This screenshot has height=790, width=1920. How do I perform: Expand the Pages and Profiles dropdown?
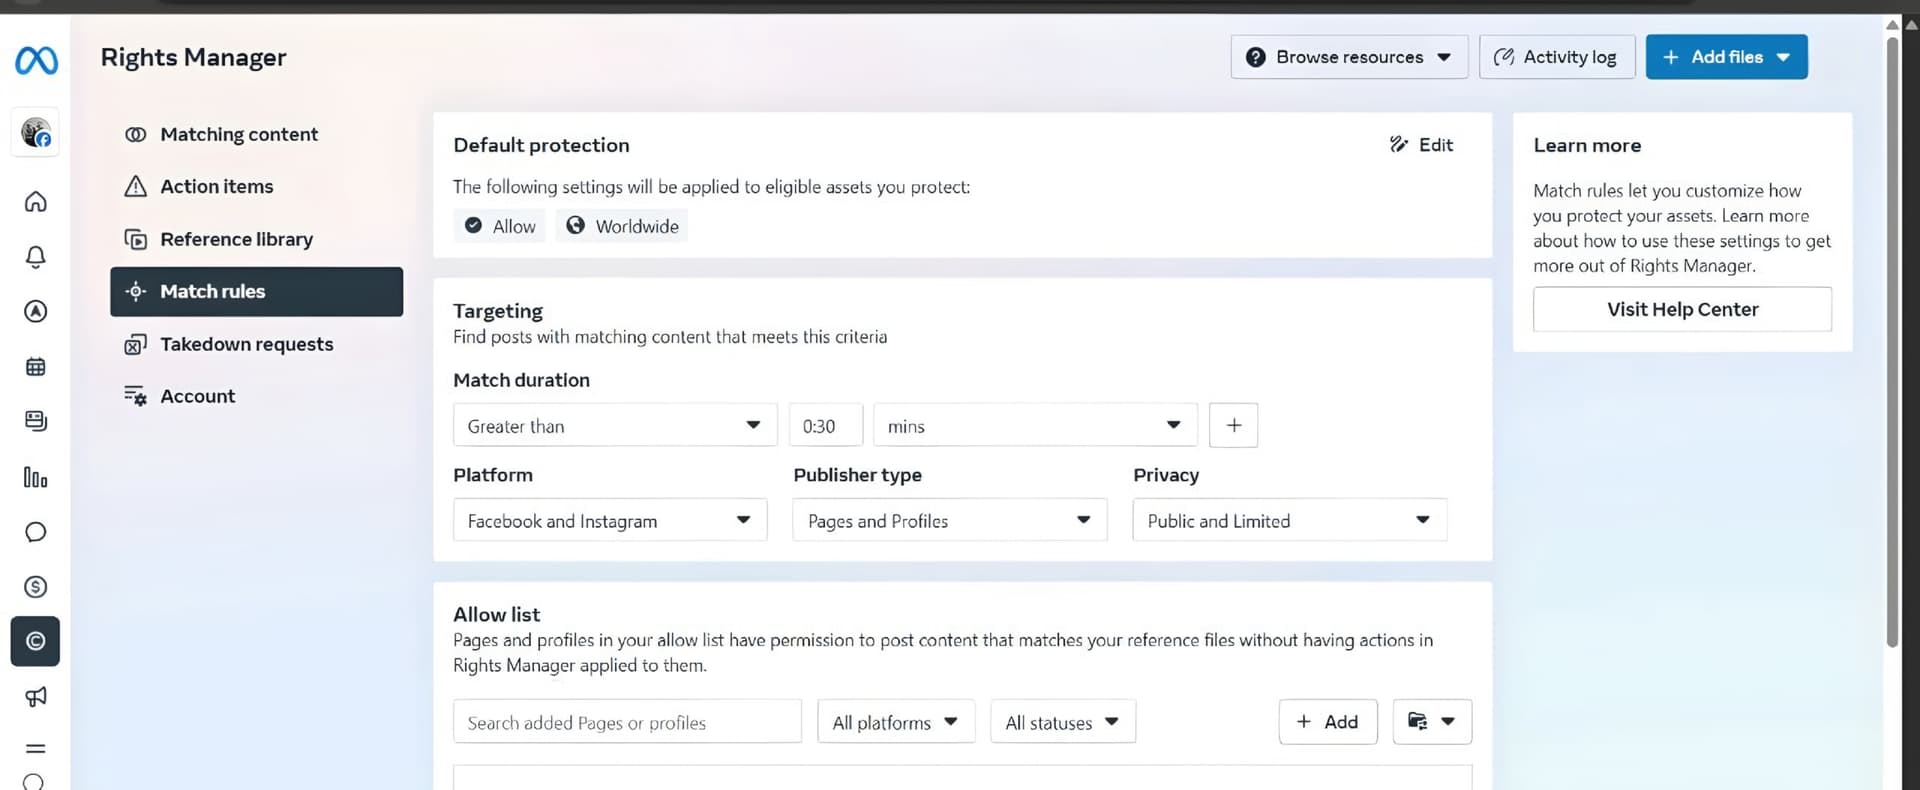(x=949, y=521)
